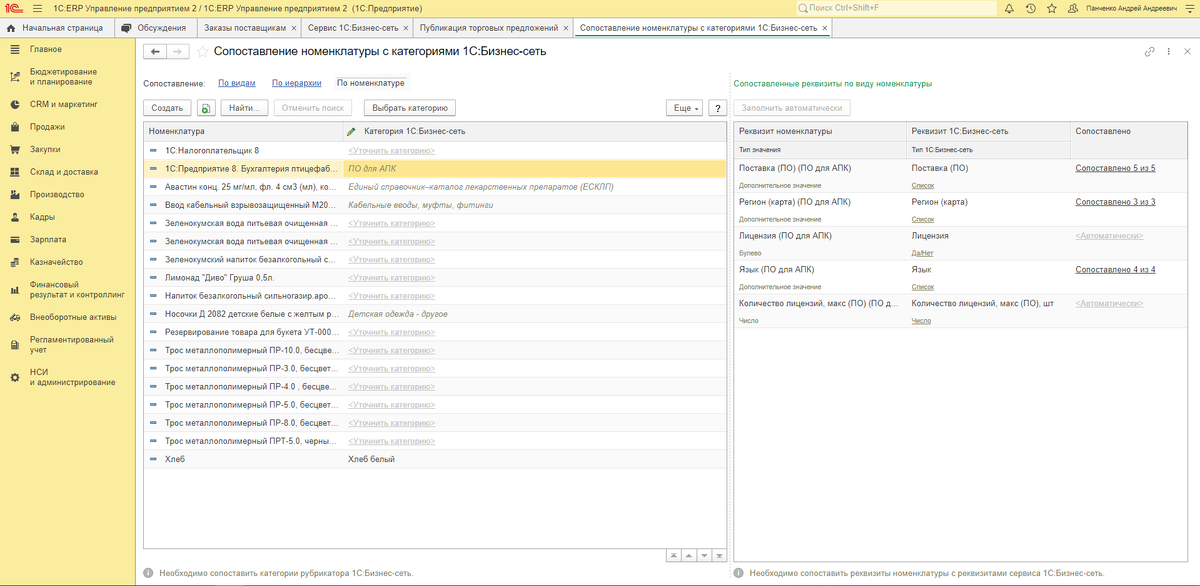Click the global search field
The width and height of the screenshot is (1200, 586).
coord(895,8)
